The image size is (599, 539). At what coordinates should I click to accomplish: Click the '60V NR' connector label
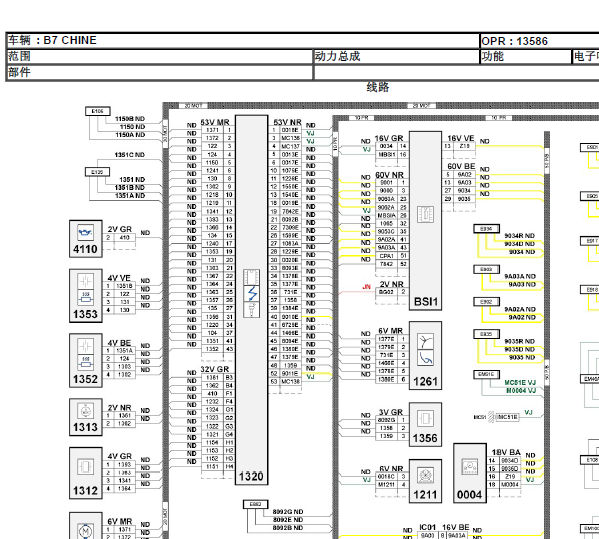tap(389, 175)
